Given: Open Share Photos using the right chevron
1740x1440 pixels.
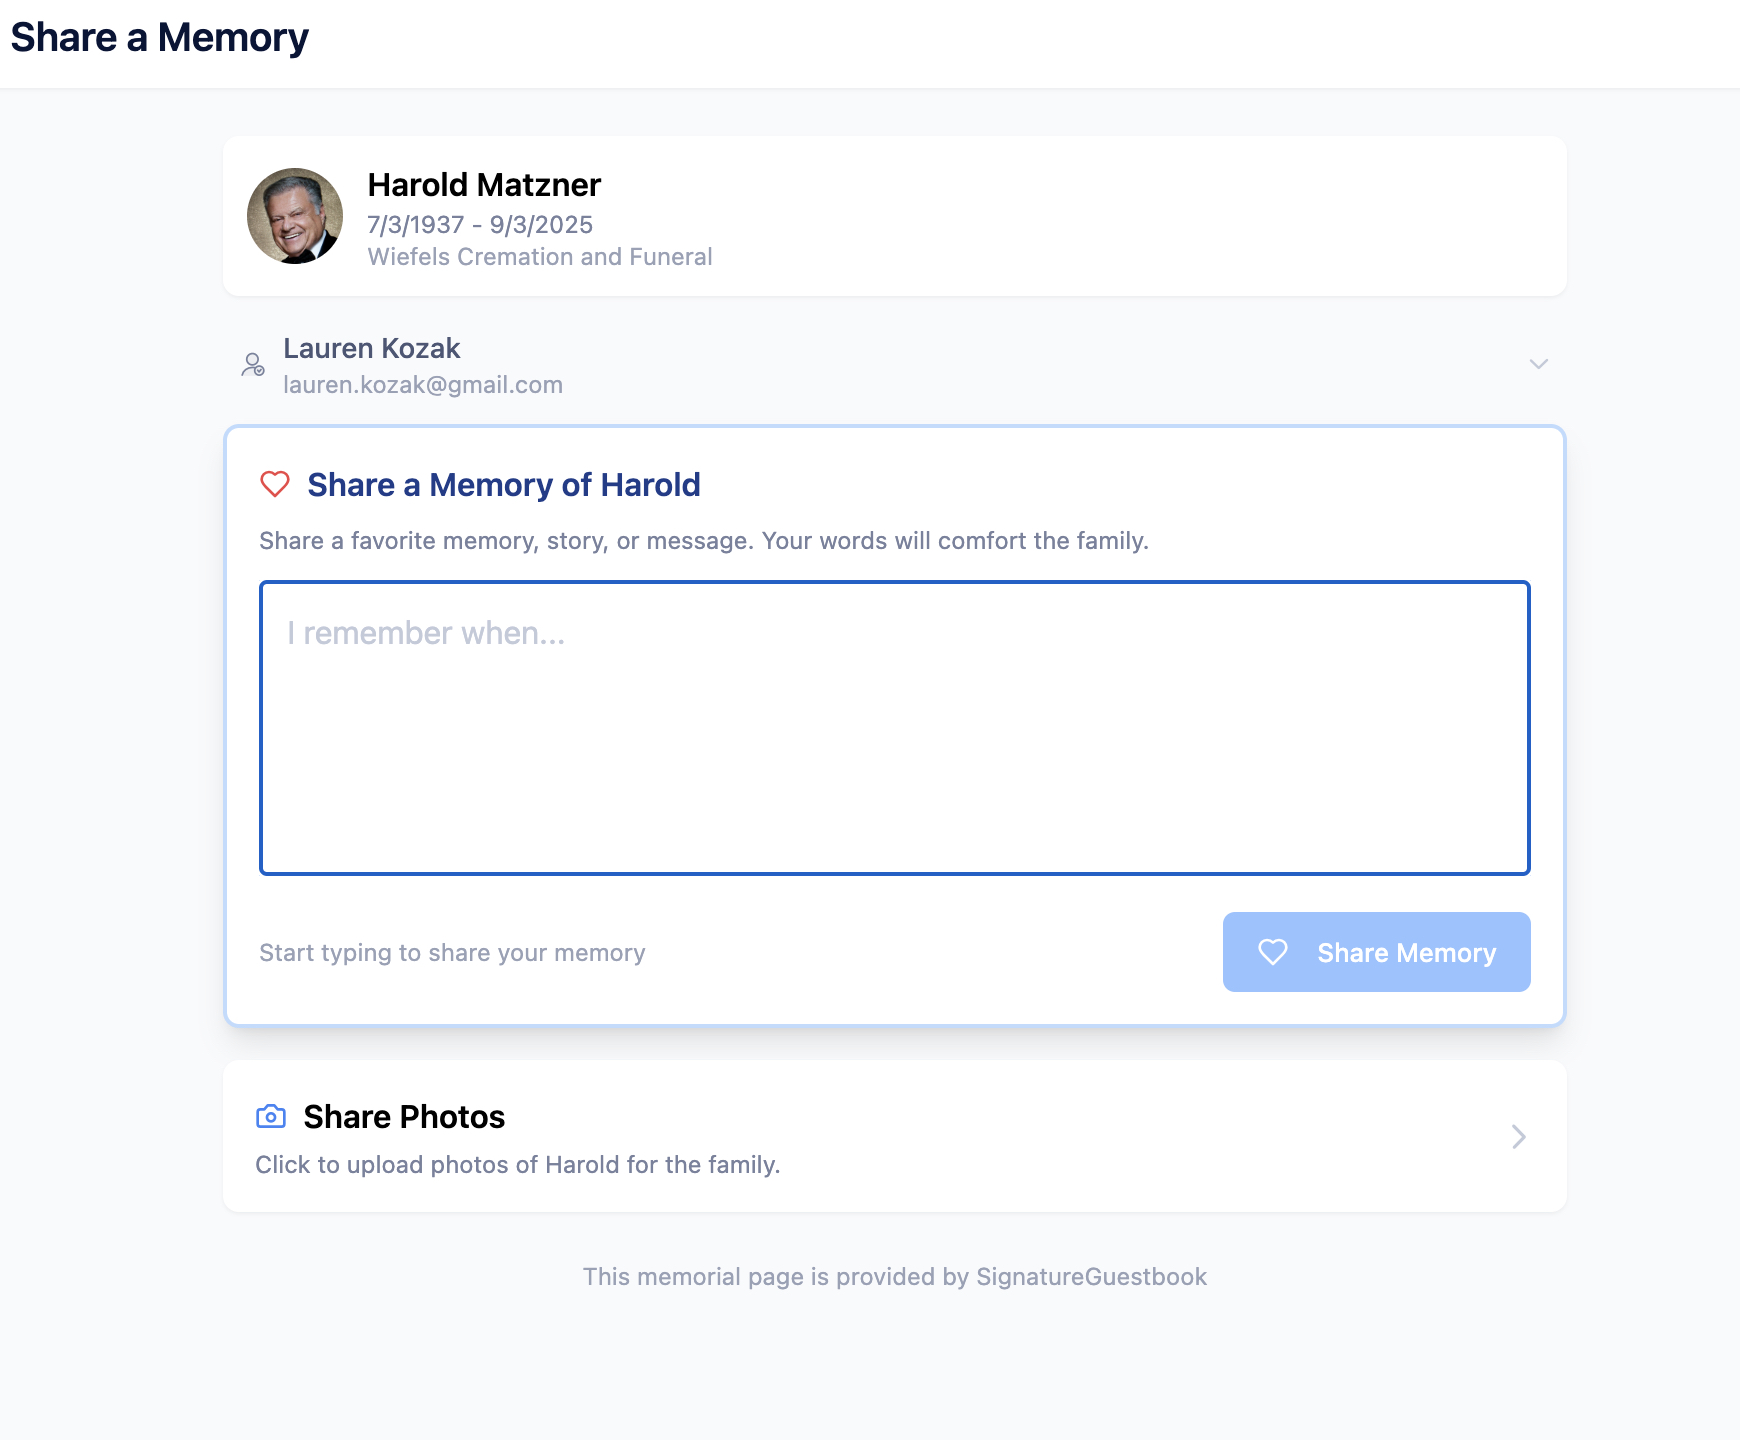Looking at the screenshot, I should (1518, 1137).
